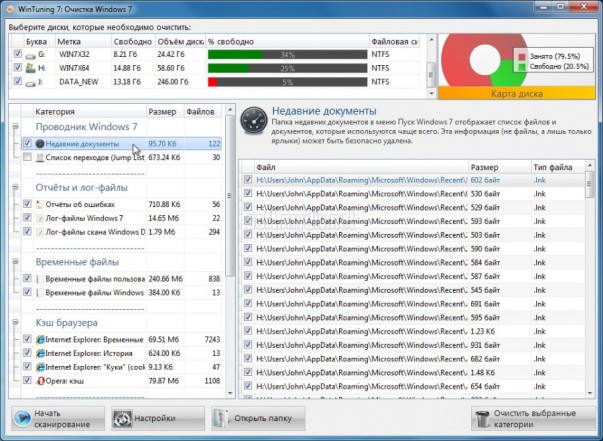Enable Список переходов Jump List checkbox
603x441 pixels.
coord(27,157)
